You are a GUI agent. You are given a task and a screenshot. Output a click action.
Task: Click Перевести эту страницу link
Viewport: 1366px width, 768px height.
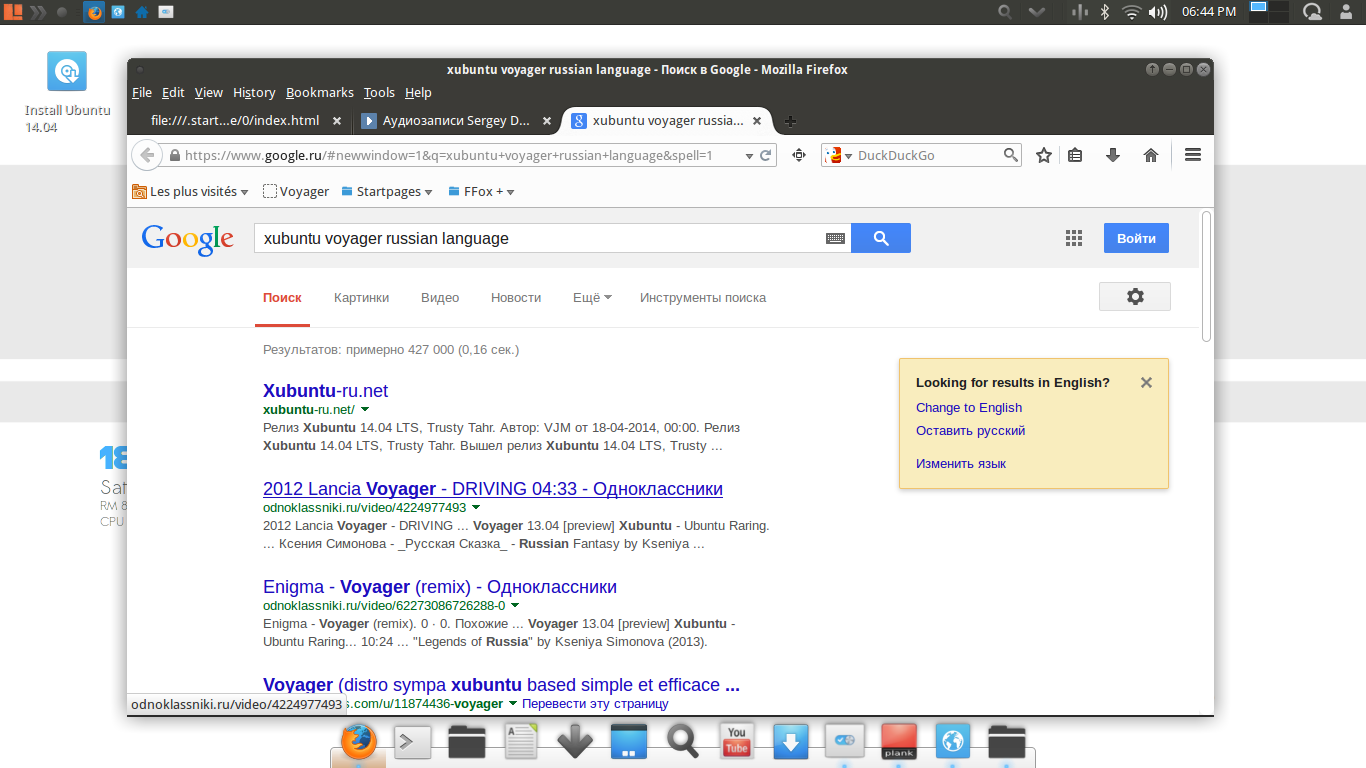click(595, 704)
